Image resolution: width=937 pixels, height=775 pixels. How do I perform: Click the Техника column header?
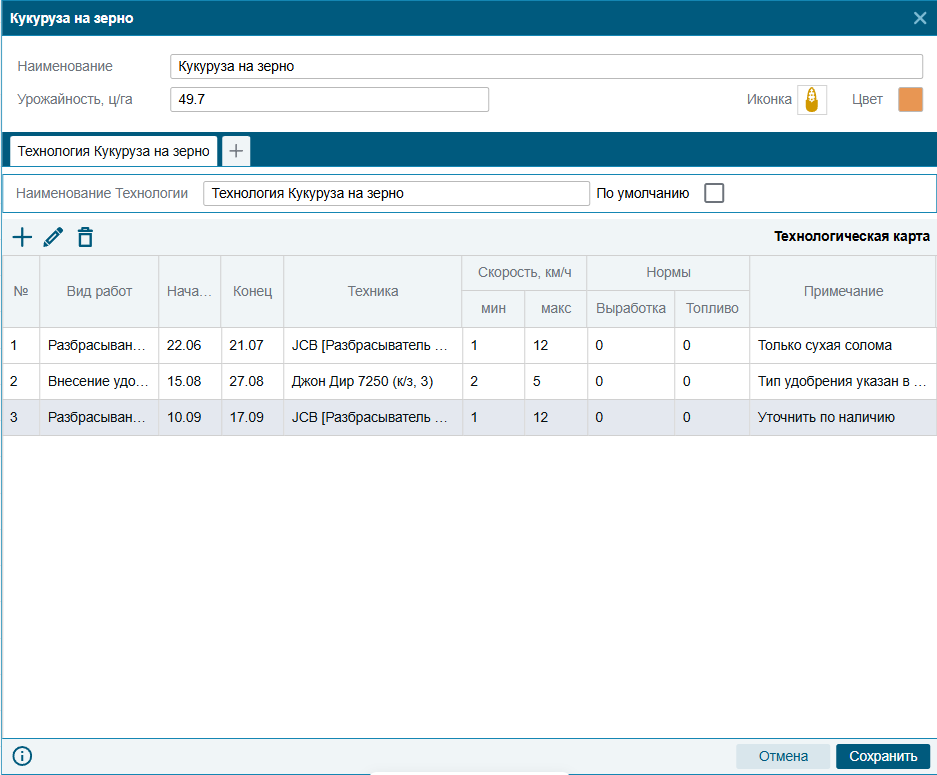point(373,291)
